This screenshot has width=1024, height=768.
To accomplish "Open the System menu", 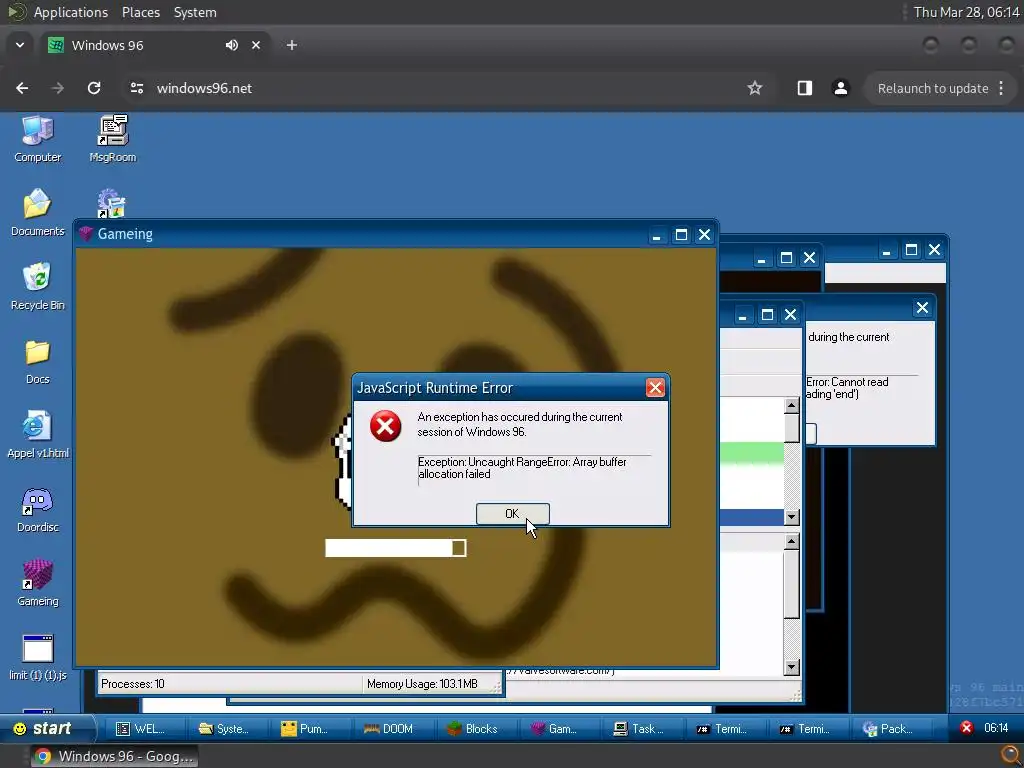I will (195, 12).
